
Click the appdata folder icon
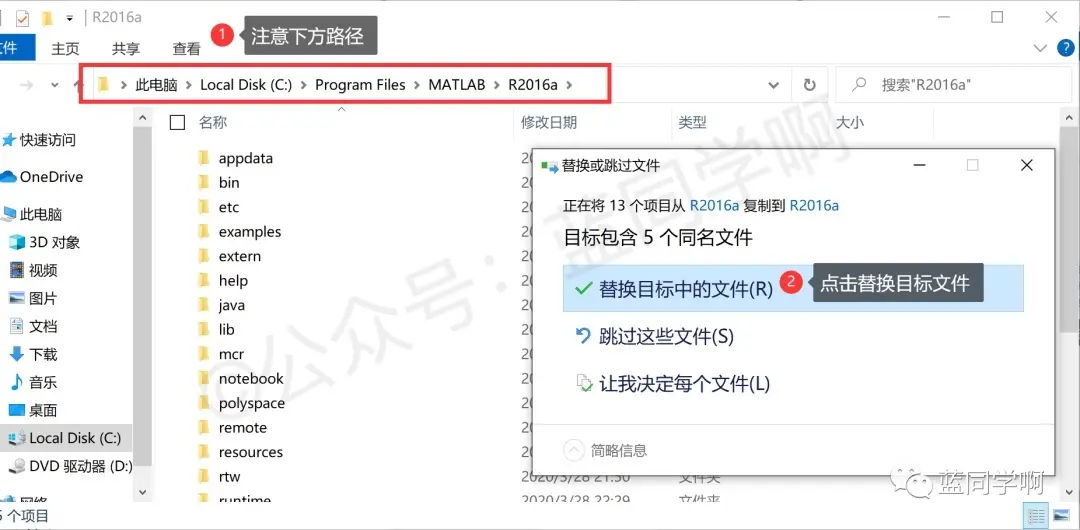[x=203, y=159]
